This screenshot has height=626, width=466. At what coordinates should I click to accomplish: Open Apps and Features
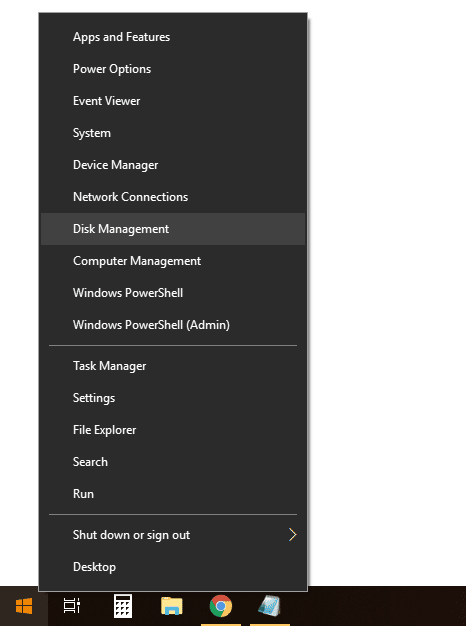(173, 37)
